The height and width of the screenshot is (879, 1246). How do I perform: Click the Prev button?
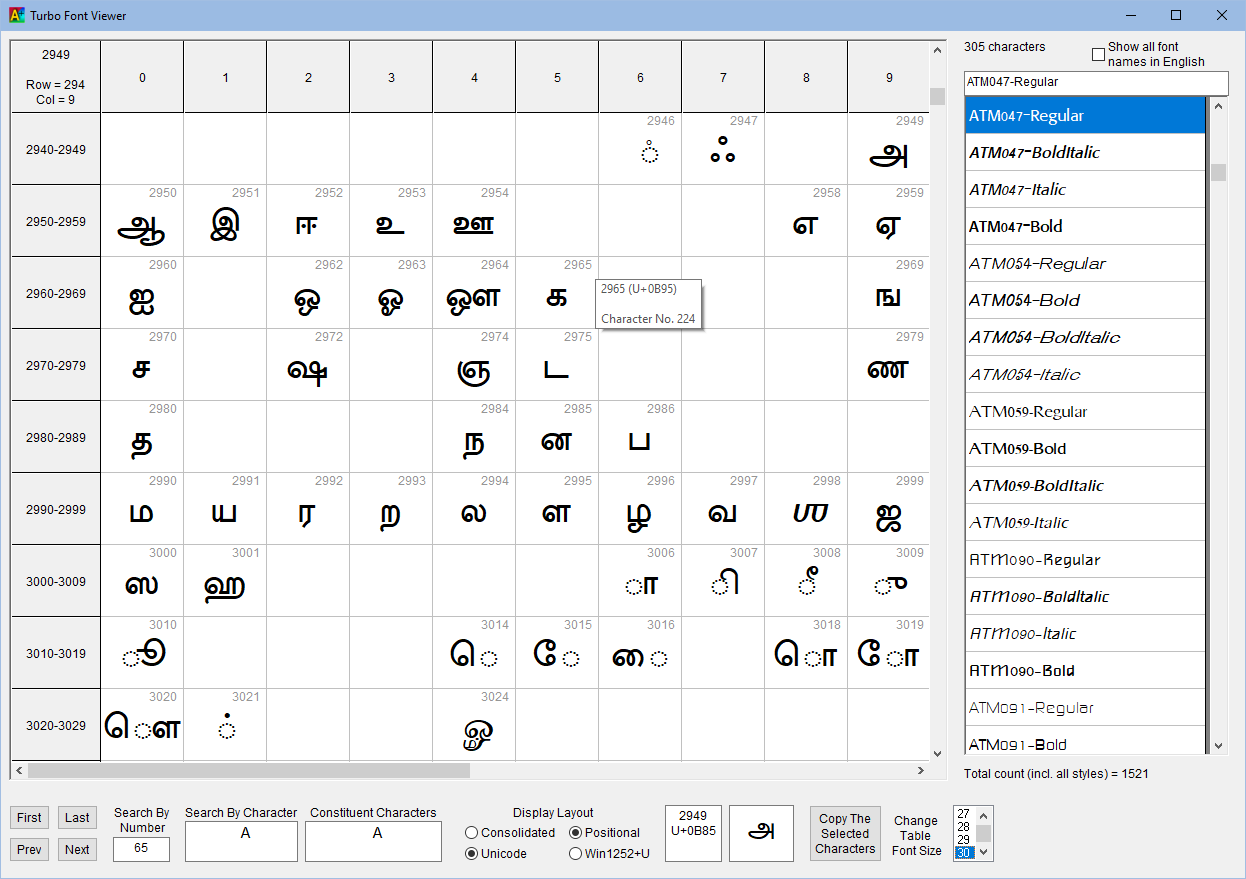tap(30, 850)
